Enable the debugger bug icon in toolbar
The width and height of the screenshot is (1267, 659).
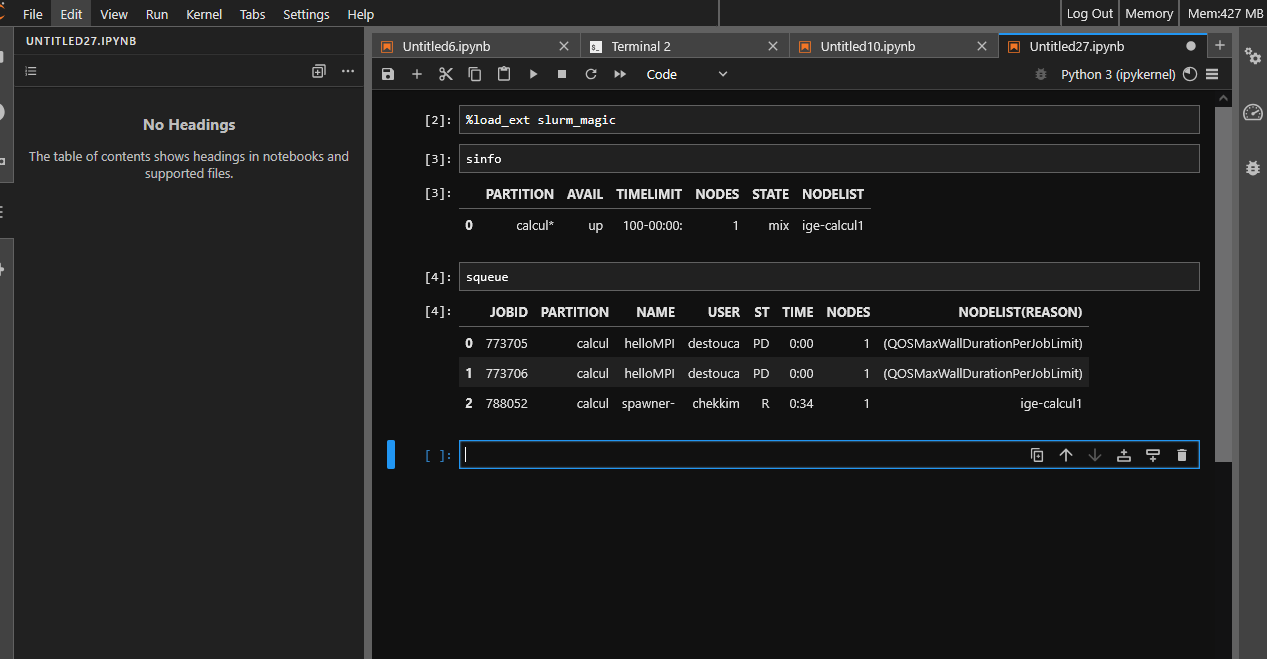tap(1041, 74)
